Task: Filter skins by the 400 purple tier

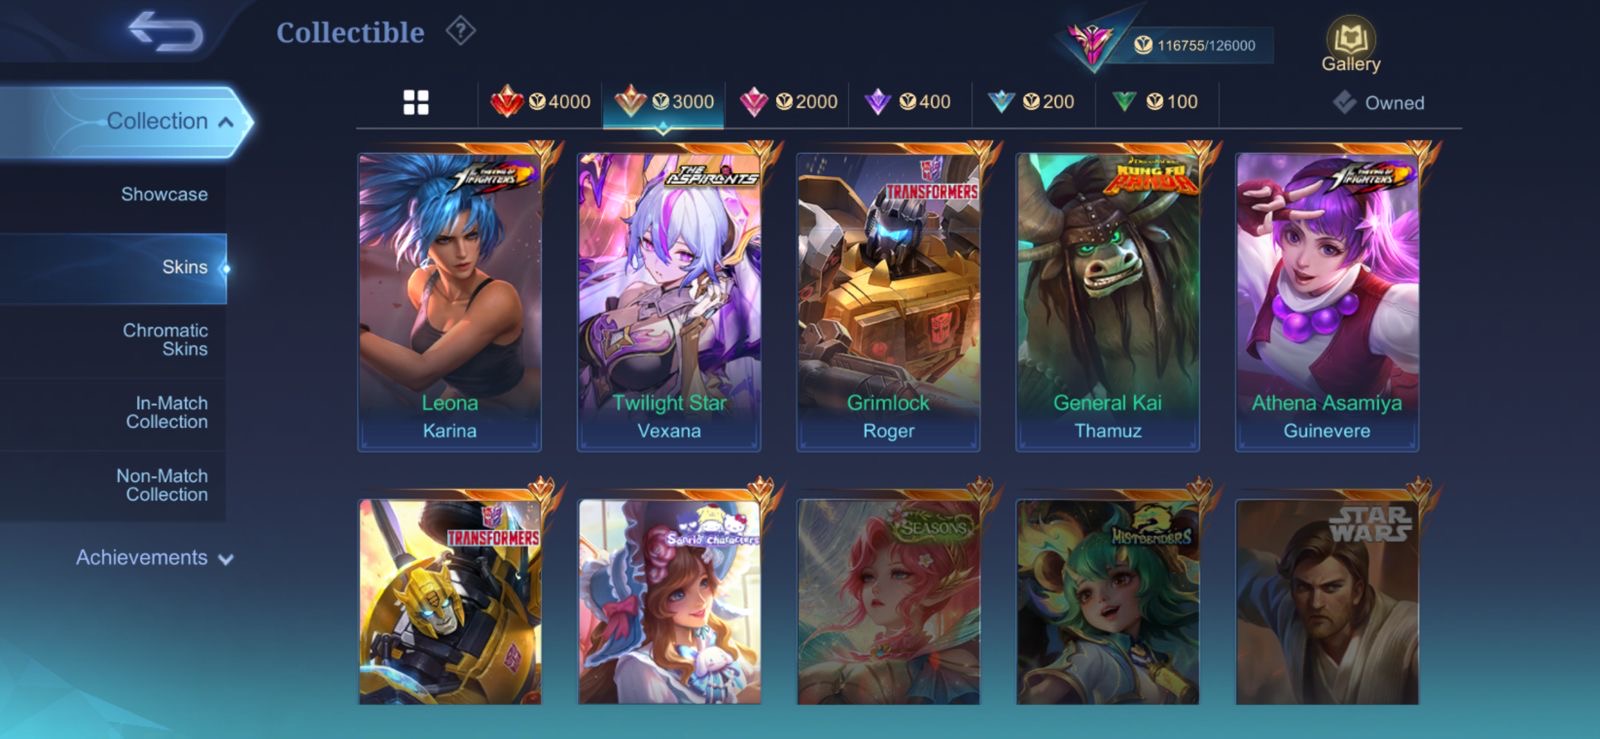Action: [908, 102]
